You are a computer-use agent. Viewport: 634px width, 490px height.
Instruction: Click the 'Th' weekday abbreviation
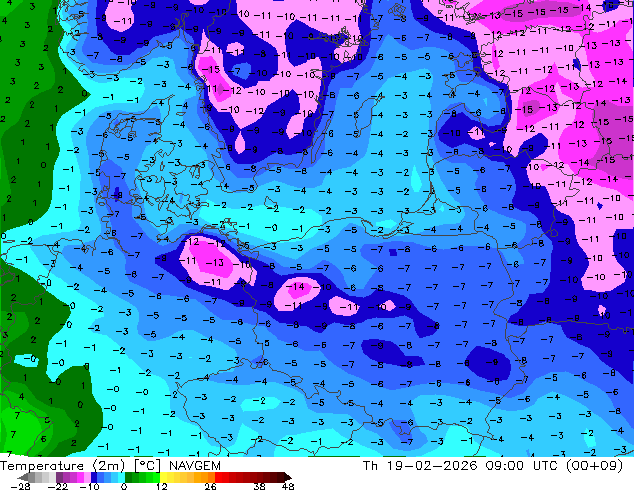pyautogui.click(x=370, y=466)
